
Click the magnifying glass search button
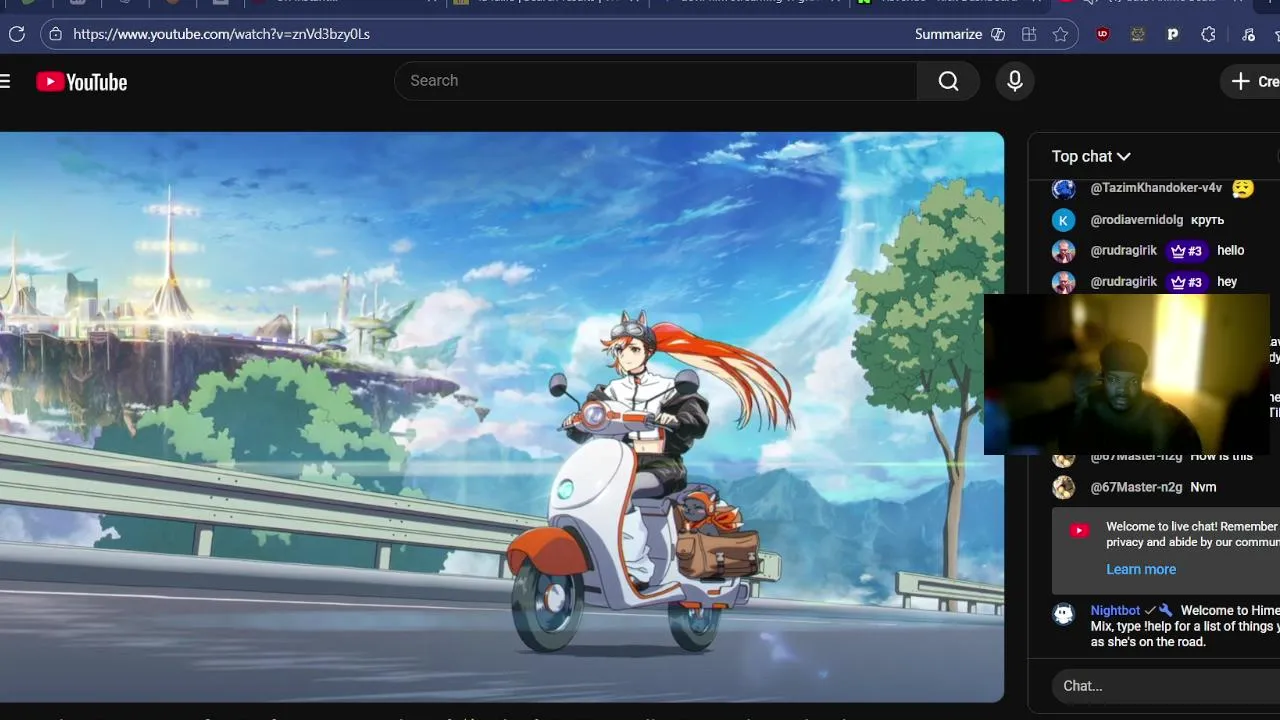[948, 81]
